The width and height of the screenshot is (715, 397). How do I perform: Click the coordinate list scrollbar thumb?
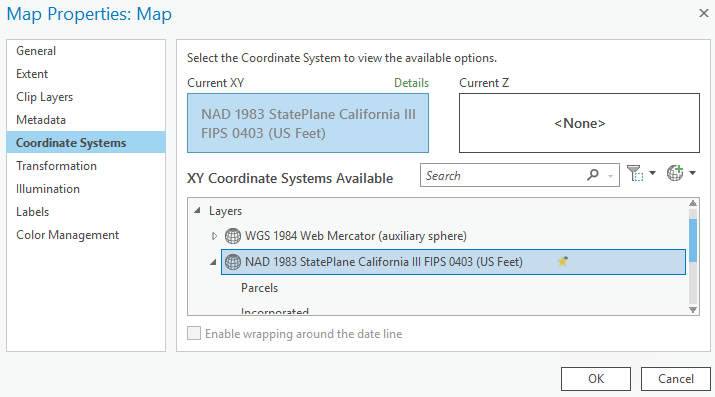pos(693,241)
